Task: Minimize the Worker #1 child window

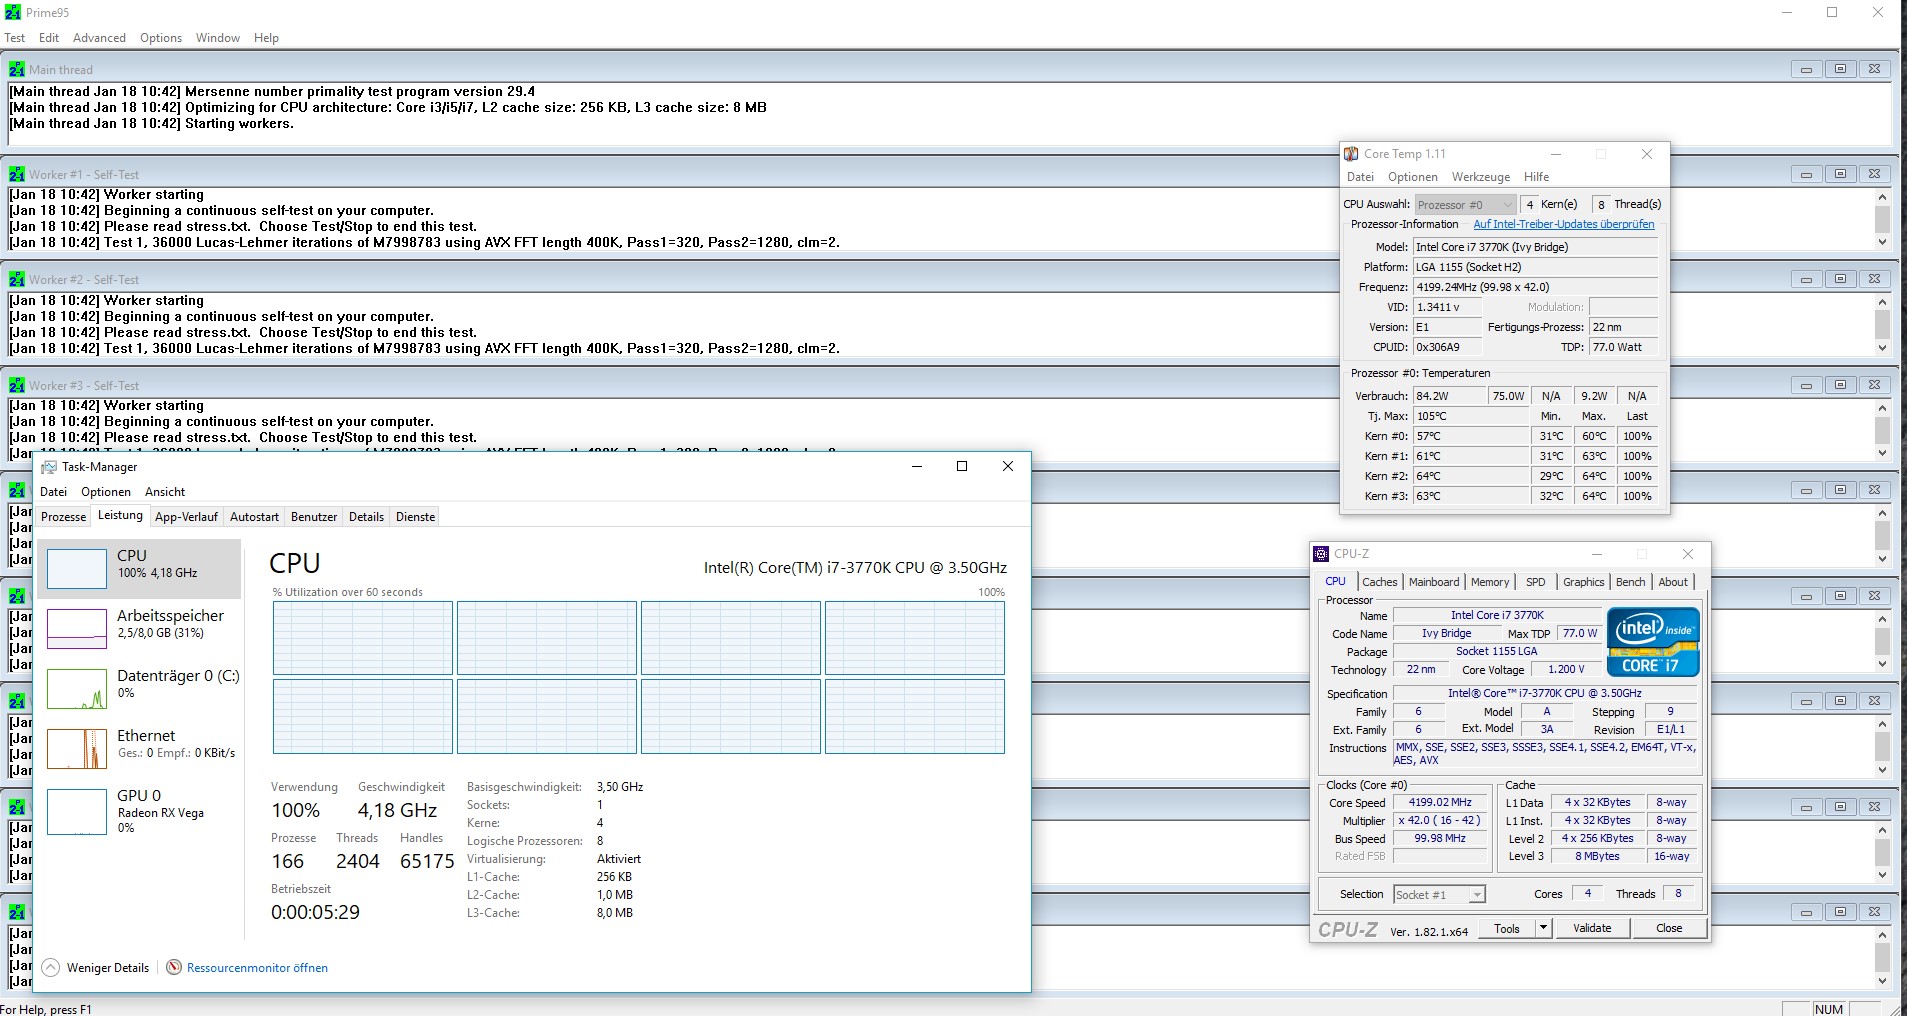Action: tap(1806, 174)
